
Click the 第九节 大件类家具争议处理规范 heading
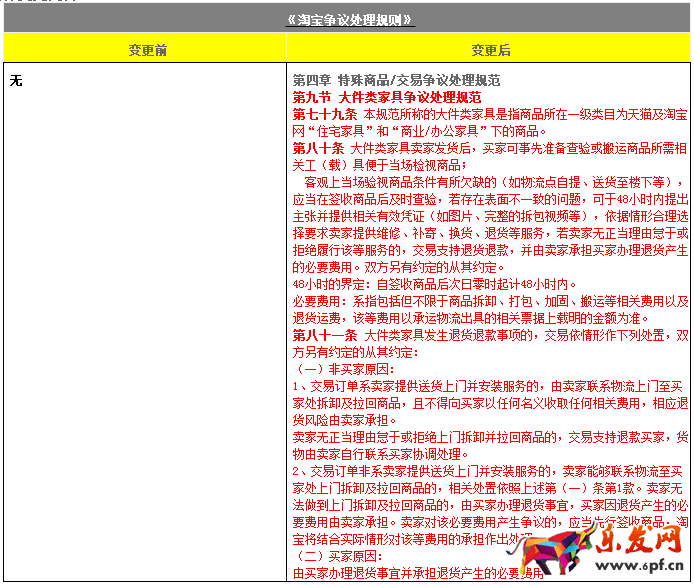pos(386,98)
